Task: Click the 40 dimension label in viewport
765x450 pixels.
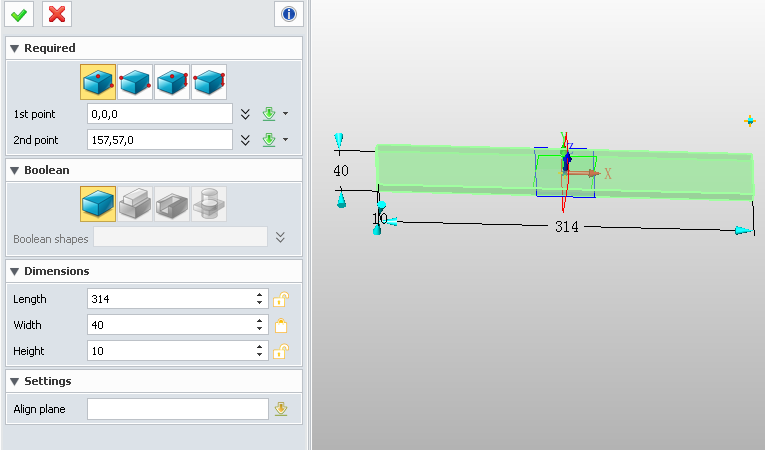Action: click(341, 170)
